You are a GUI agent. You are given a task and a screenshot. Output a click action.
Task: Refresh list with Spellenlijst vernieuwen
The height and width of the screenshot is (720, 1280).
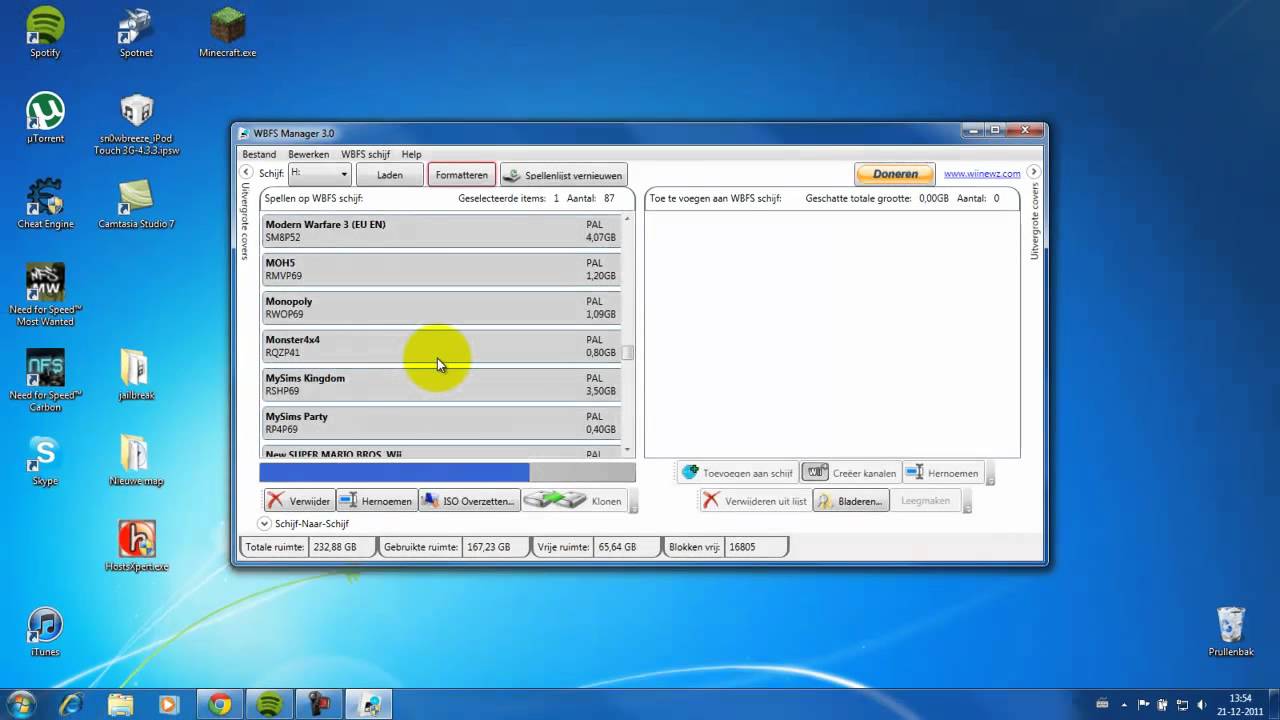564,175
